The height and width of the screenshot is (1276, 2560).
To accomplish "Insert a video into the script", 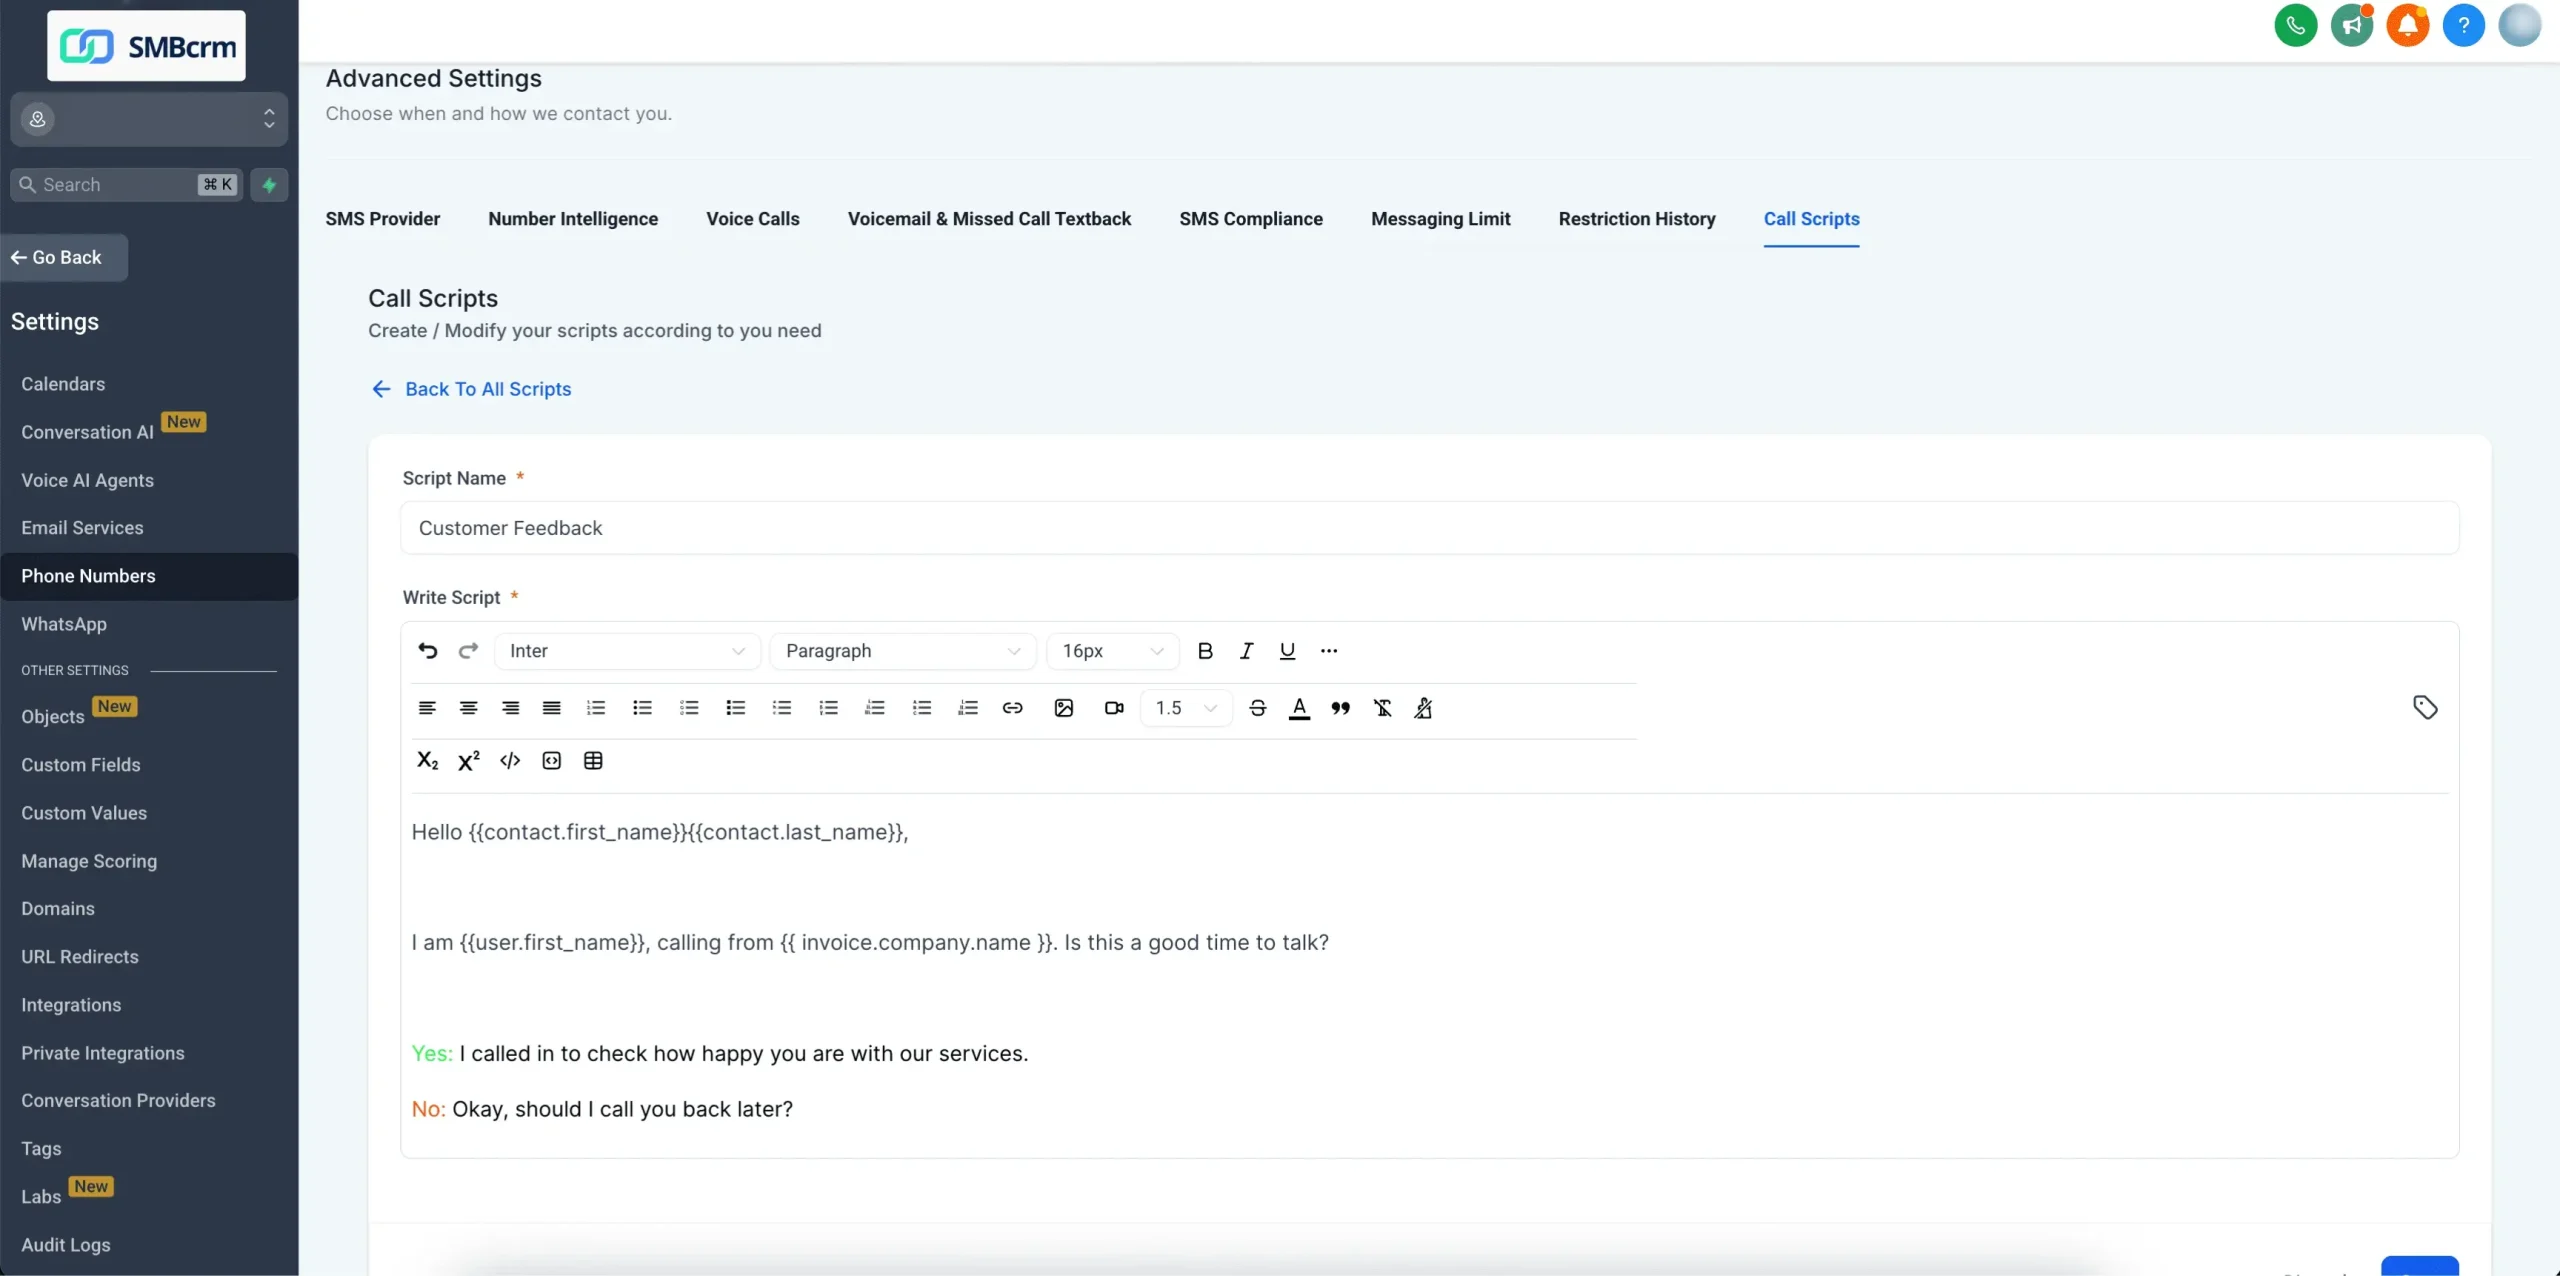I will [x=1114, y=708].
